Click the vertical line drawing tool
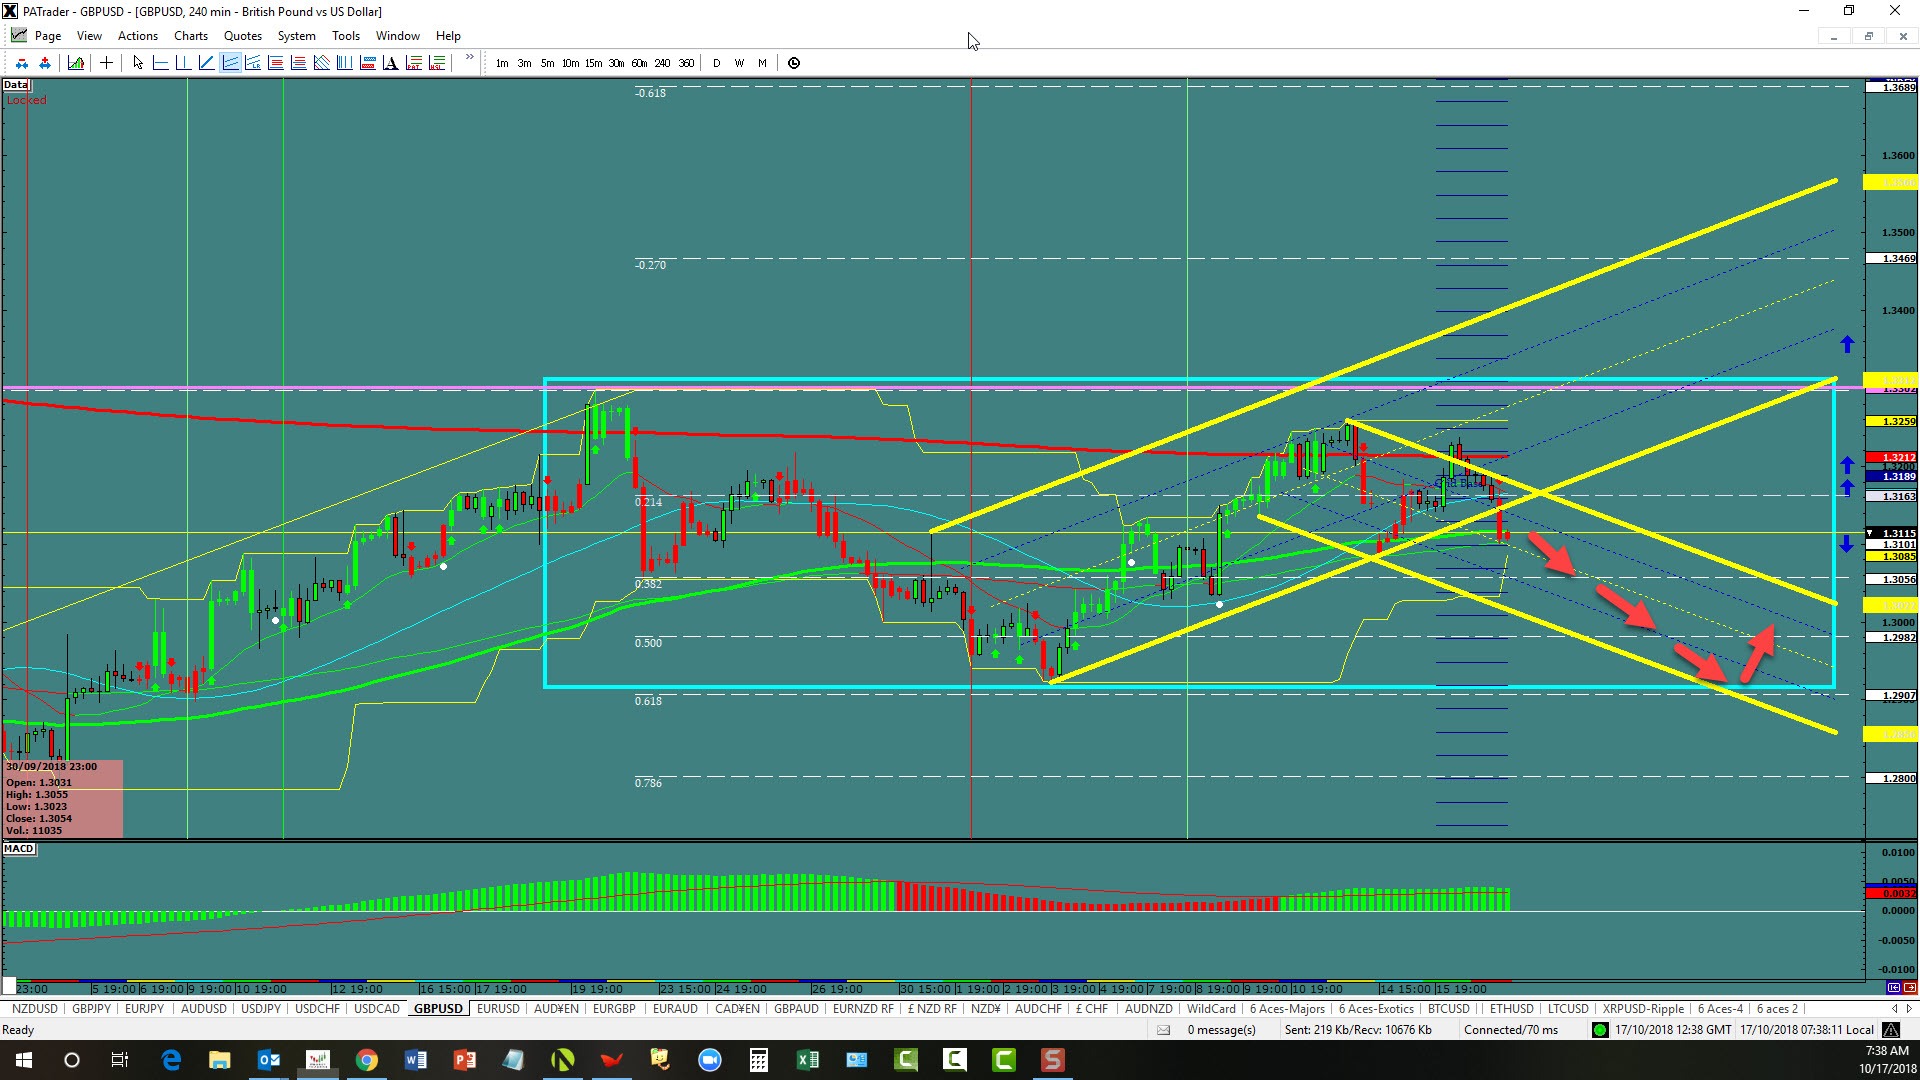 point(183,63)
